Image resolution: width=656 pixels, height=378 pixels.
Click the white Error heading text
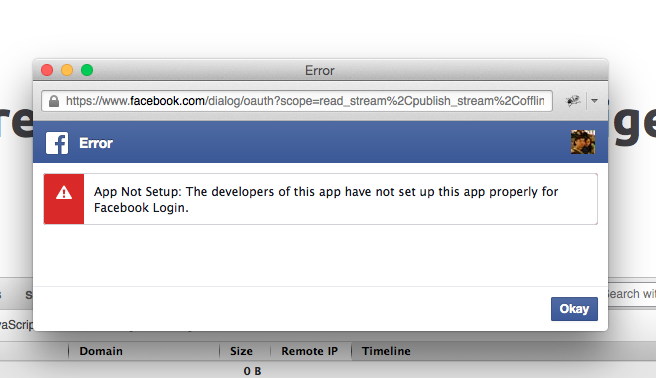96,143
